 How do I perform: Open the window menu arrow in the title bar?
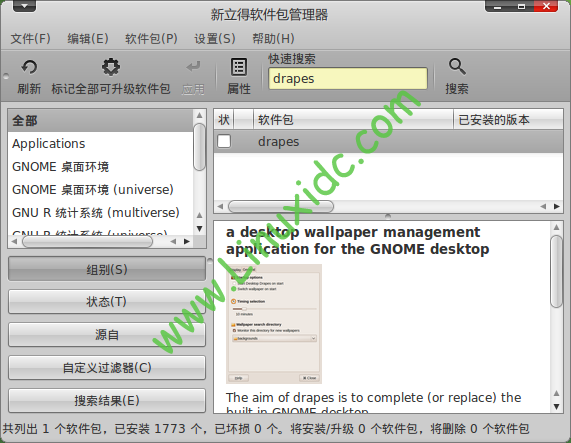(24, 6)
